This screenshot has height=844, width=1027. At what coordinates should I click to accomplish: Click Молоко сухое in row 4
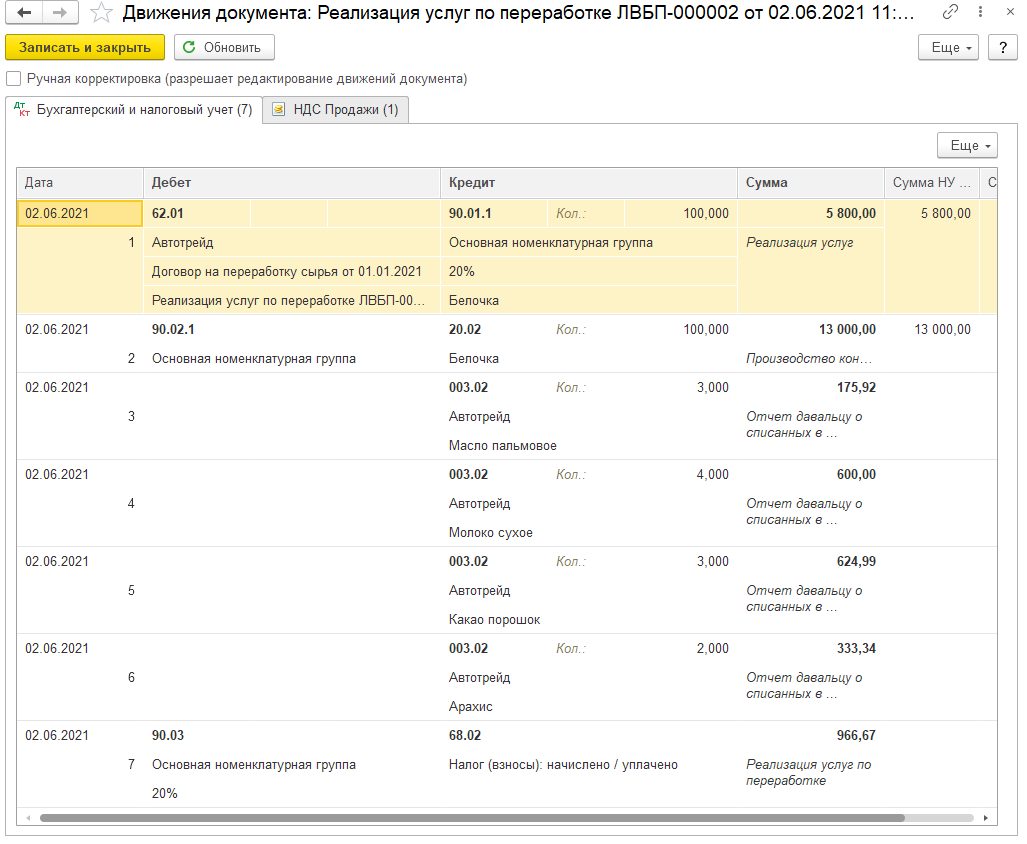[491, 532]
